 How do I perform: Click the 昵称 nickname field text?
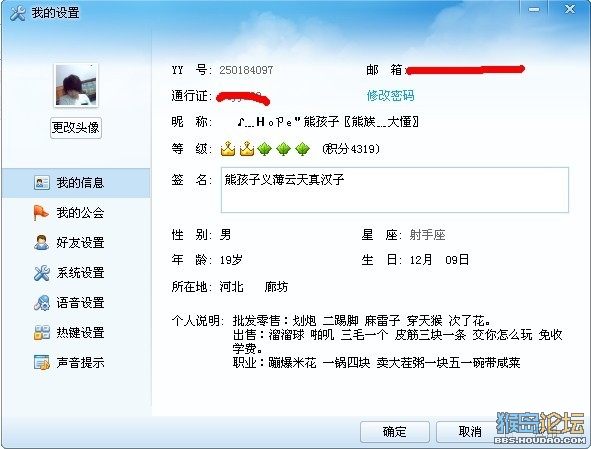328,122
